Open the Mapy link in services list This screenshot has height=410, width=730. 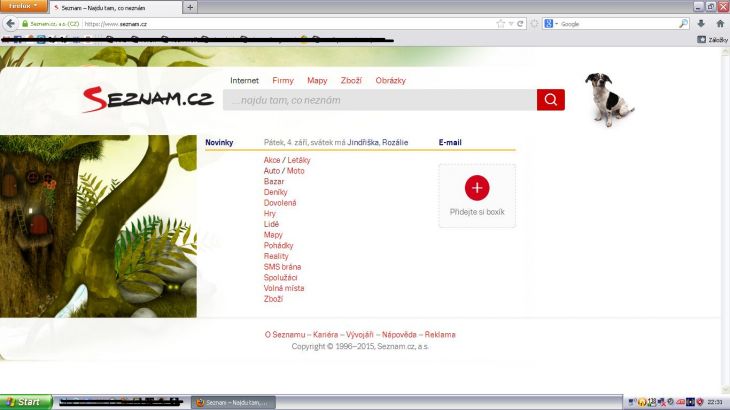coord(273,235)
